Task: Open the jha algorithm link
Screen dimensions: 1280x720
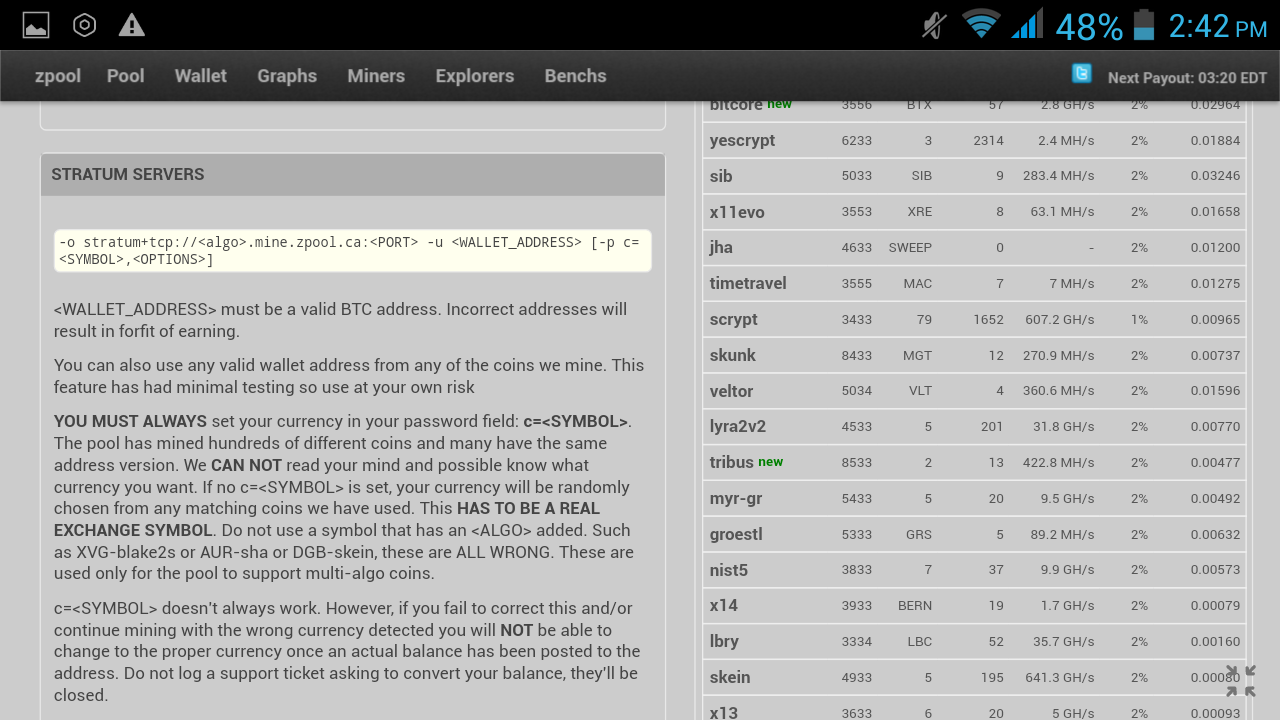Action: 721,248
